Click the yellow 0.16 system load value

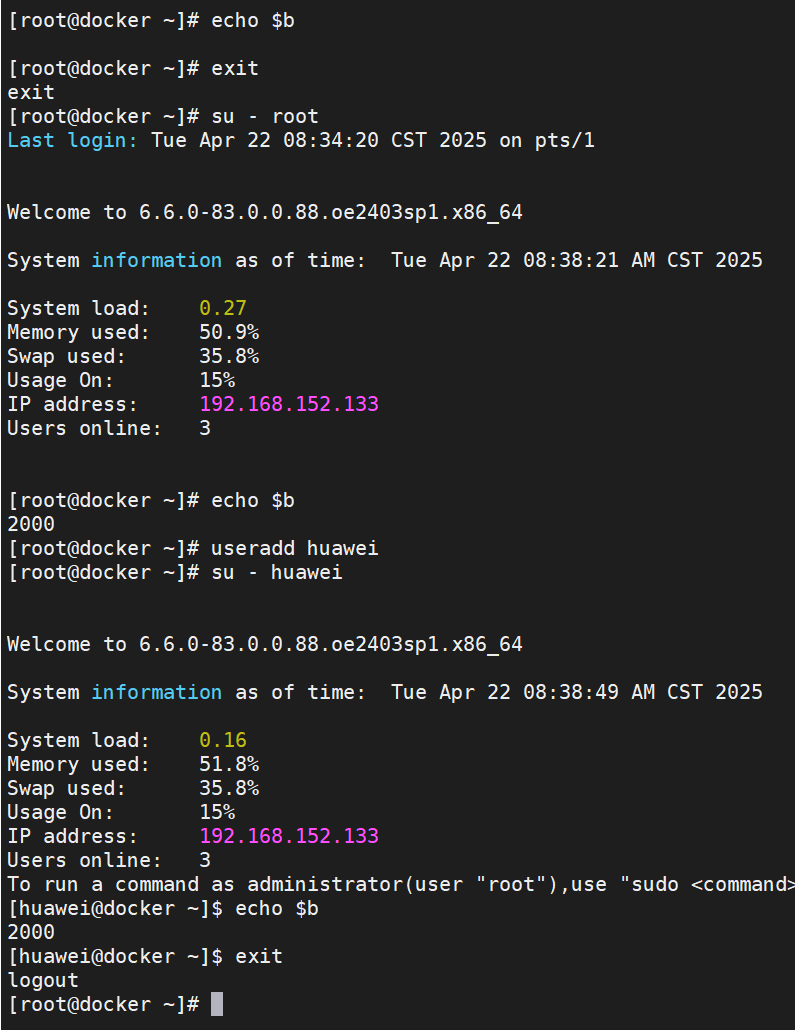point(222,740)
